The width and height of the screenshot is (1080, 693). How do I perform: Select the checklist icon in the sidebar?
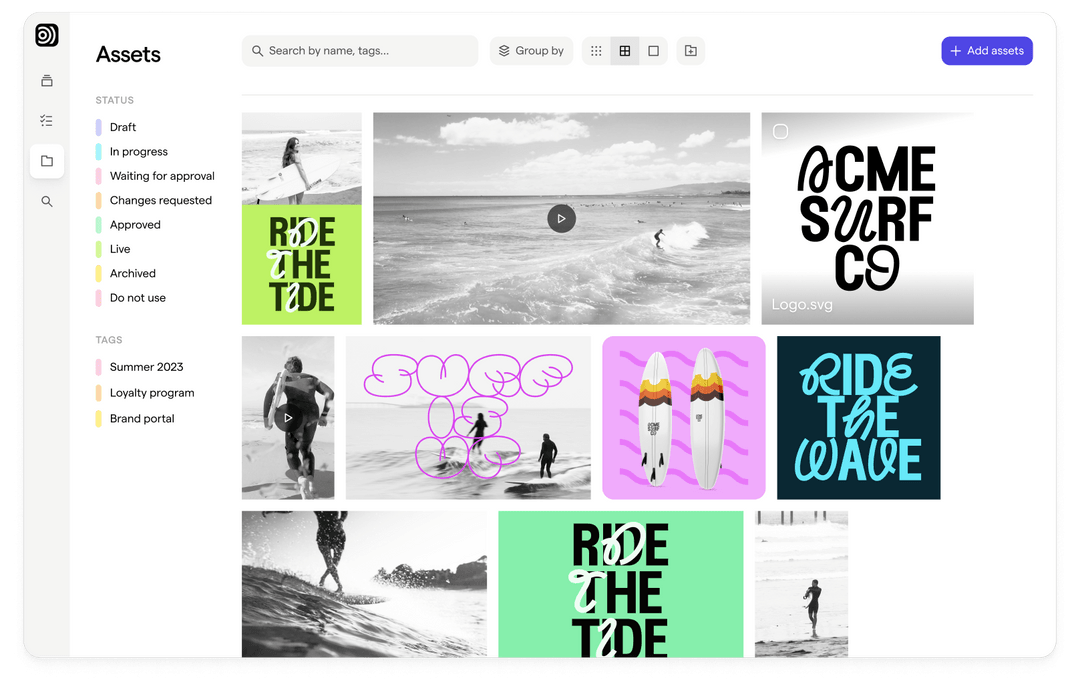click(46, 120)
